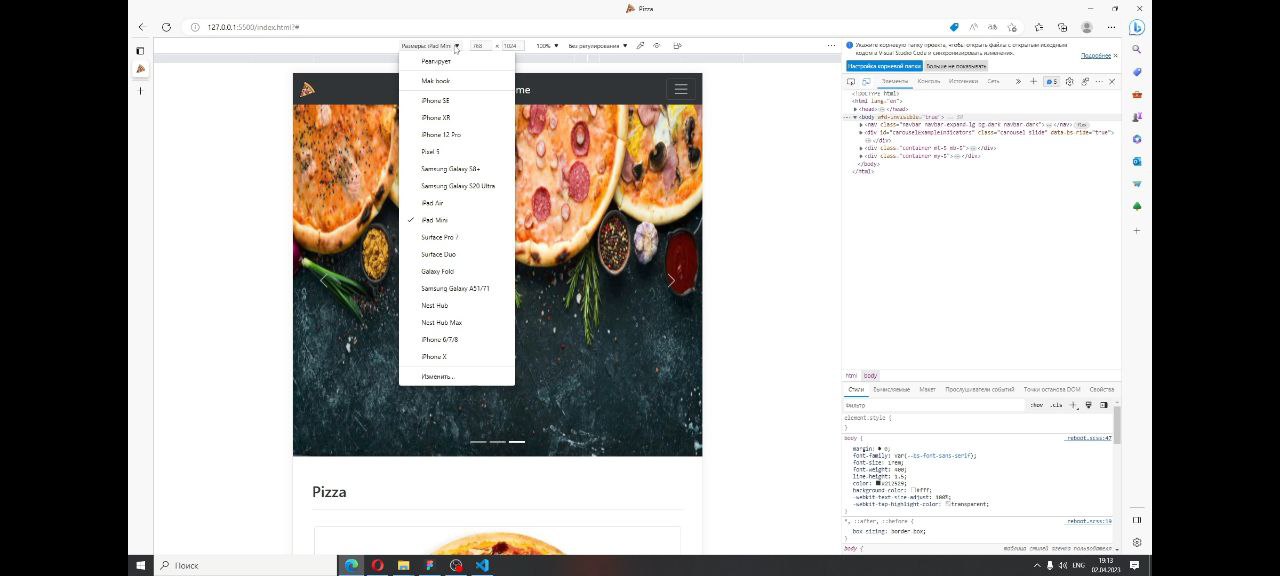Click the styles filter input
This screenshot has width=1280, height=576.
935,405
